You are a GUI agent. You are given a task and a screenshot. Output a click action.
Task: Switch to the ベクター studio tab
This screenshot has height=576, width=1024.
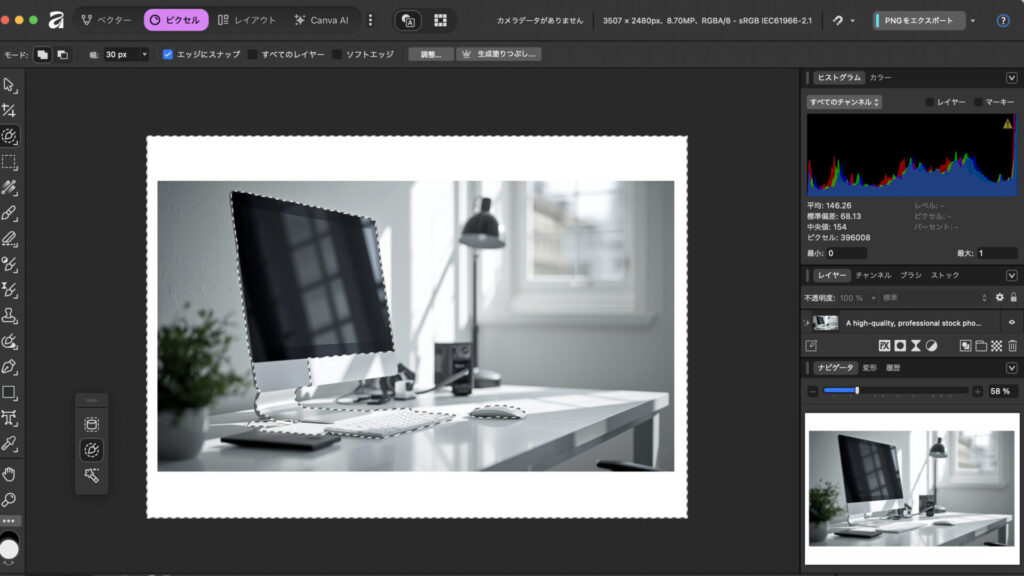[x=106, y=20]
